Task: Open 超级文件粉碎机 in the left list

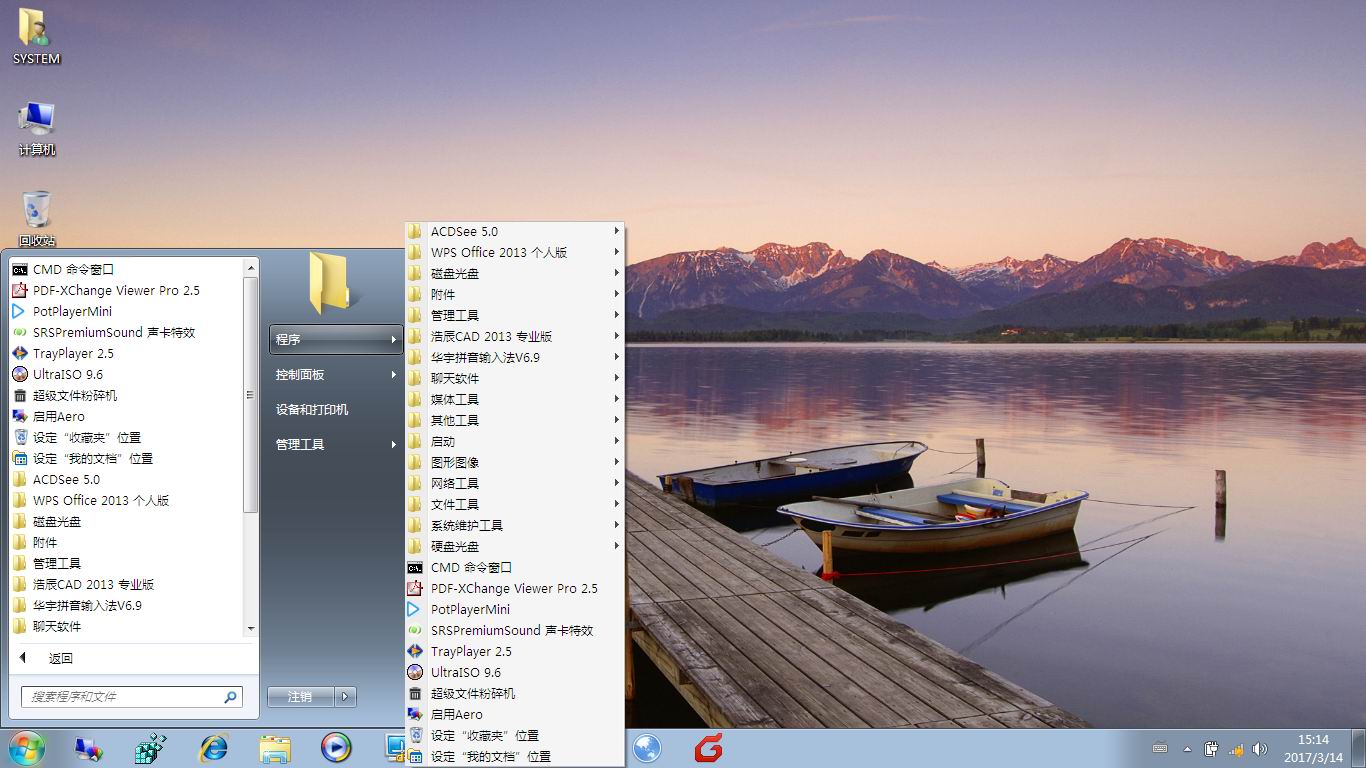Action: click(125, 395)
